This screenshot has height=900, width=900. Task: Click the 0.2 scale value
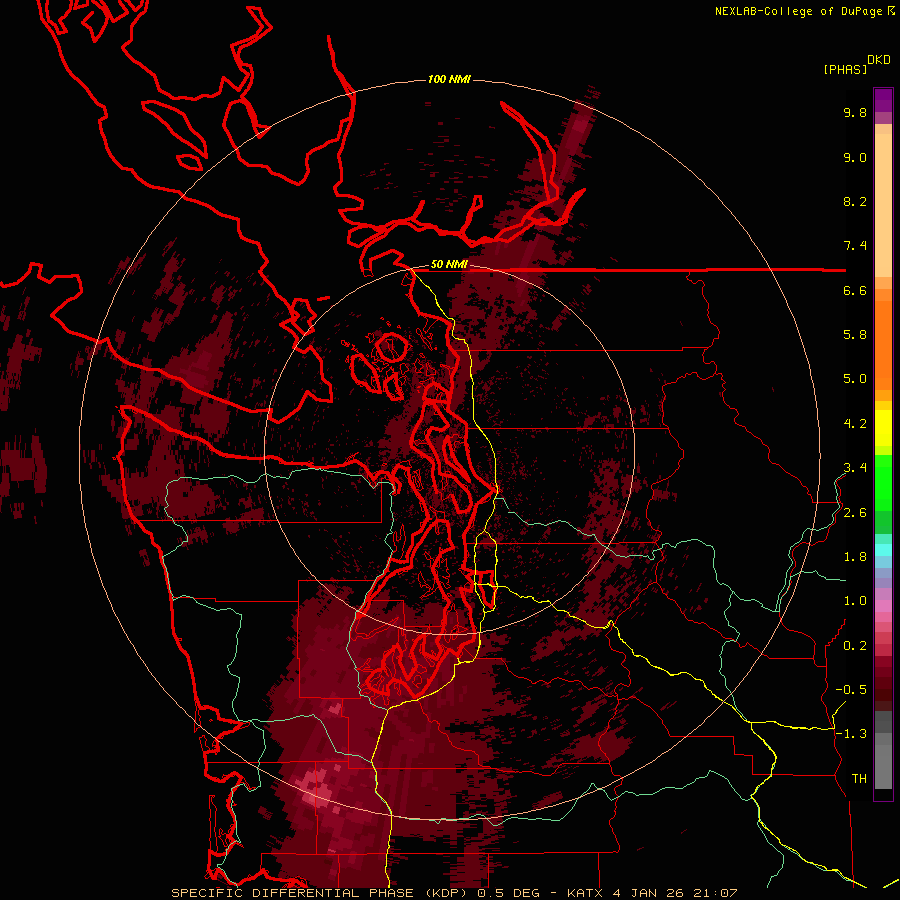[855, 646]
